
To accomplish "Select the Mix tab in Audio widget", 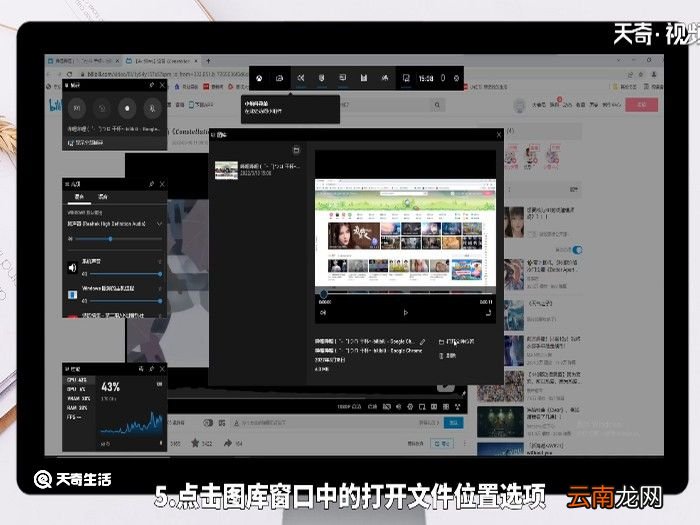I will tap(79, 196).
